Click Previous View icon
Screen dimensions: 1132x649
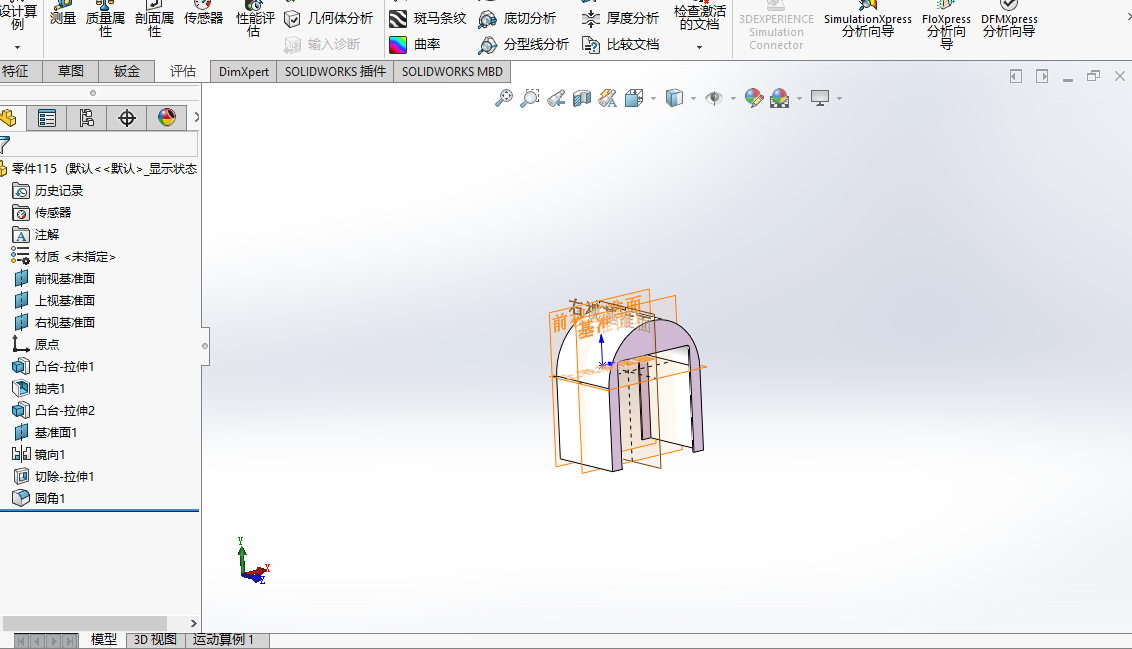[x=556, y=98]
